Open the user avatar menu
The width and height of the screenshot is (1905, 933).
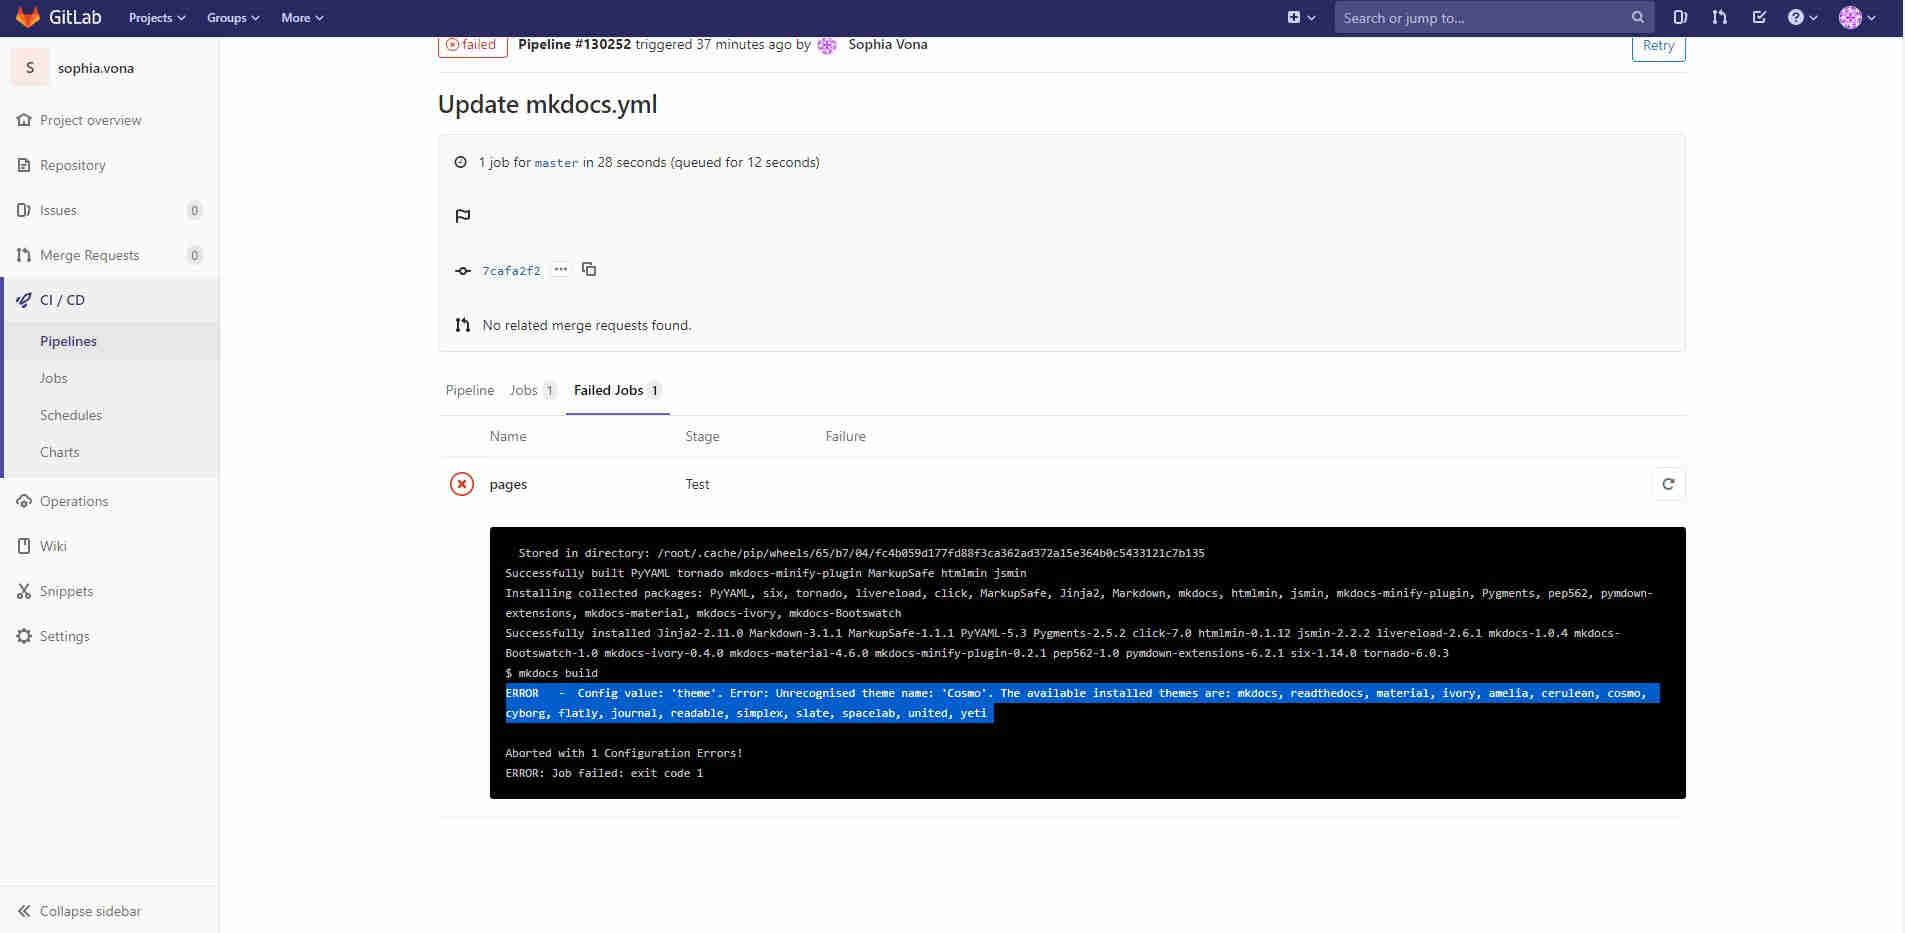coord(1857,17)
